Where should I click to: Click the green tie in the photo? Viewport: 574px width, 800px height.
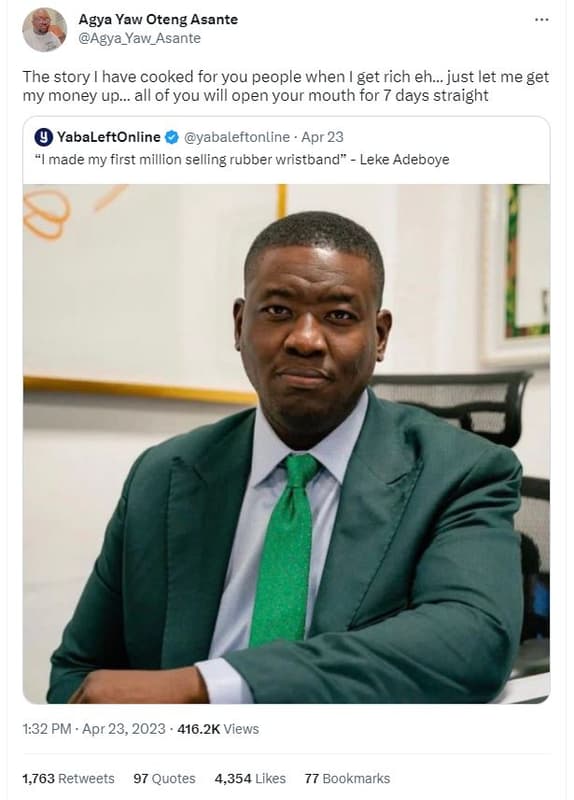(x=284, y=548)
